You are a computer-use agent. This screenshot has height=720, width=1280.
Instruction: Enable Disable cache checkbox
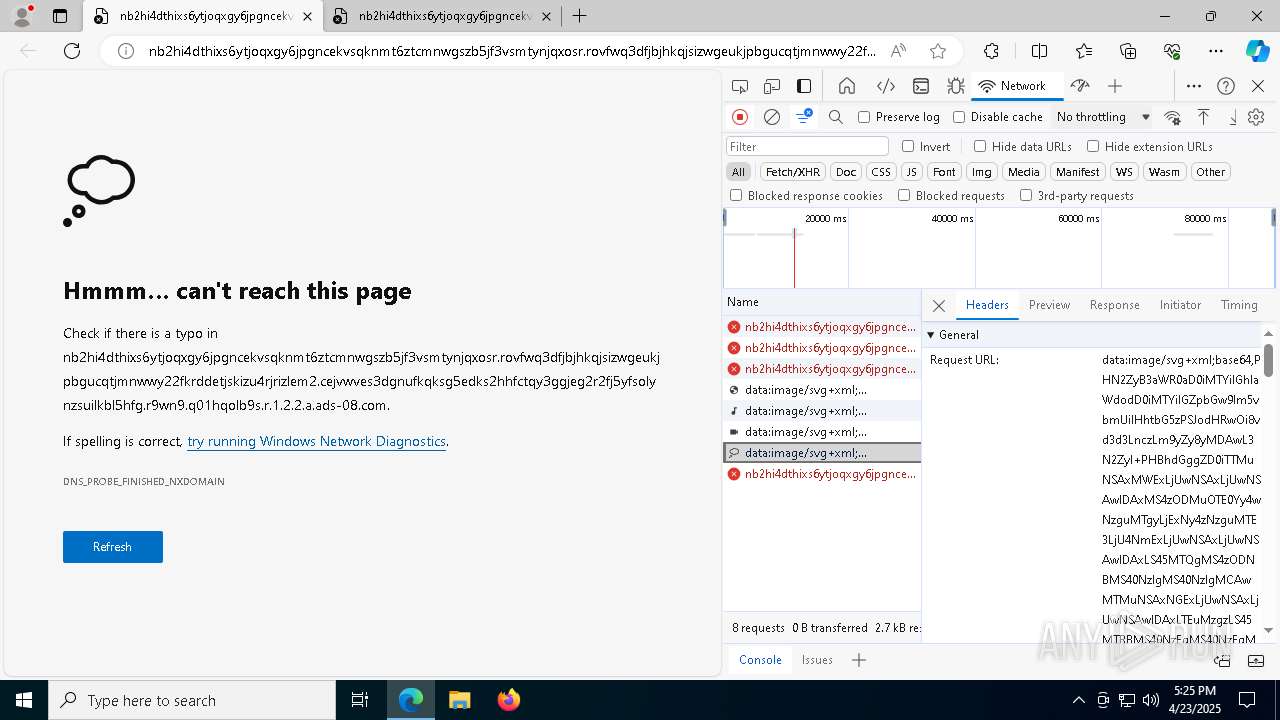click(x=959, y=117)
